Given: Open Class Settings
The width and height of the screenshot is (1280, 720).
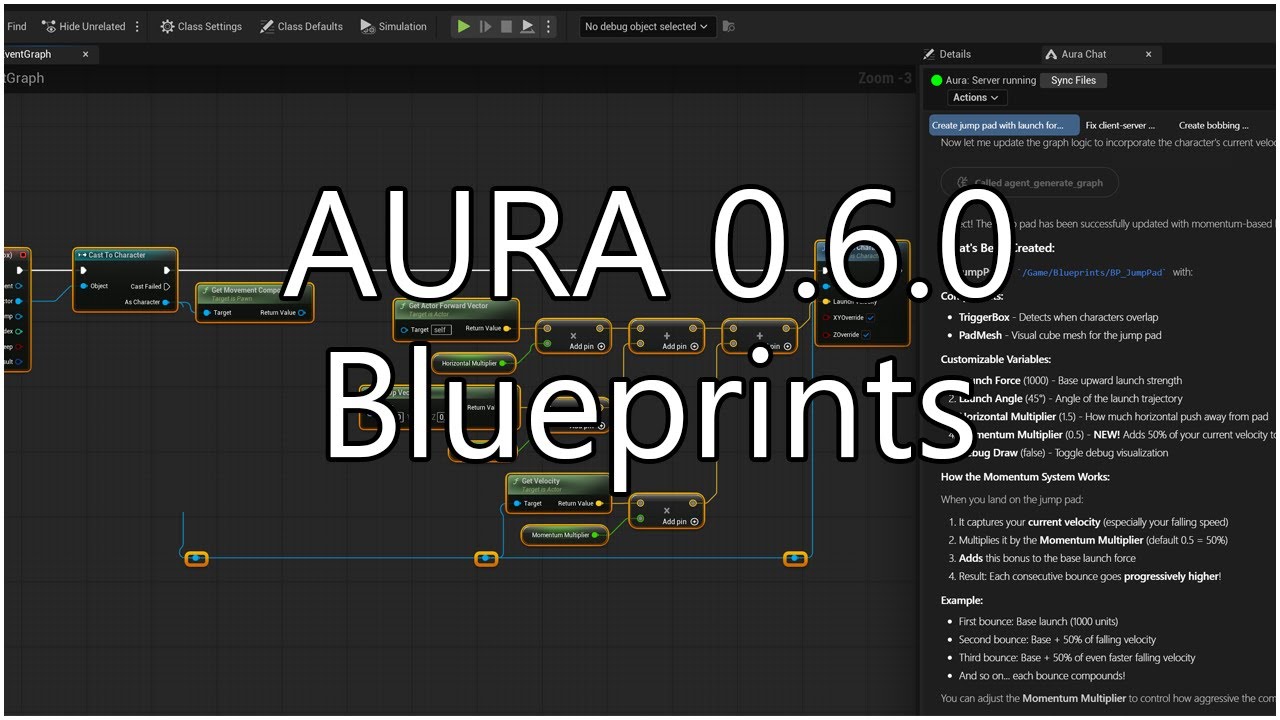Looking at the screenshot, I should 201,27.
